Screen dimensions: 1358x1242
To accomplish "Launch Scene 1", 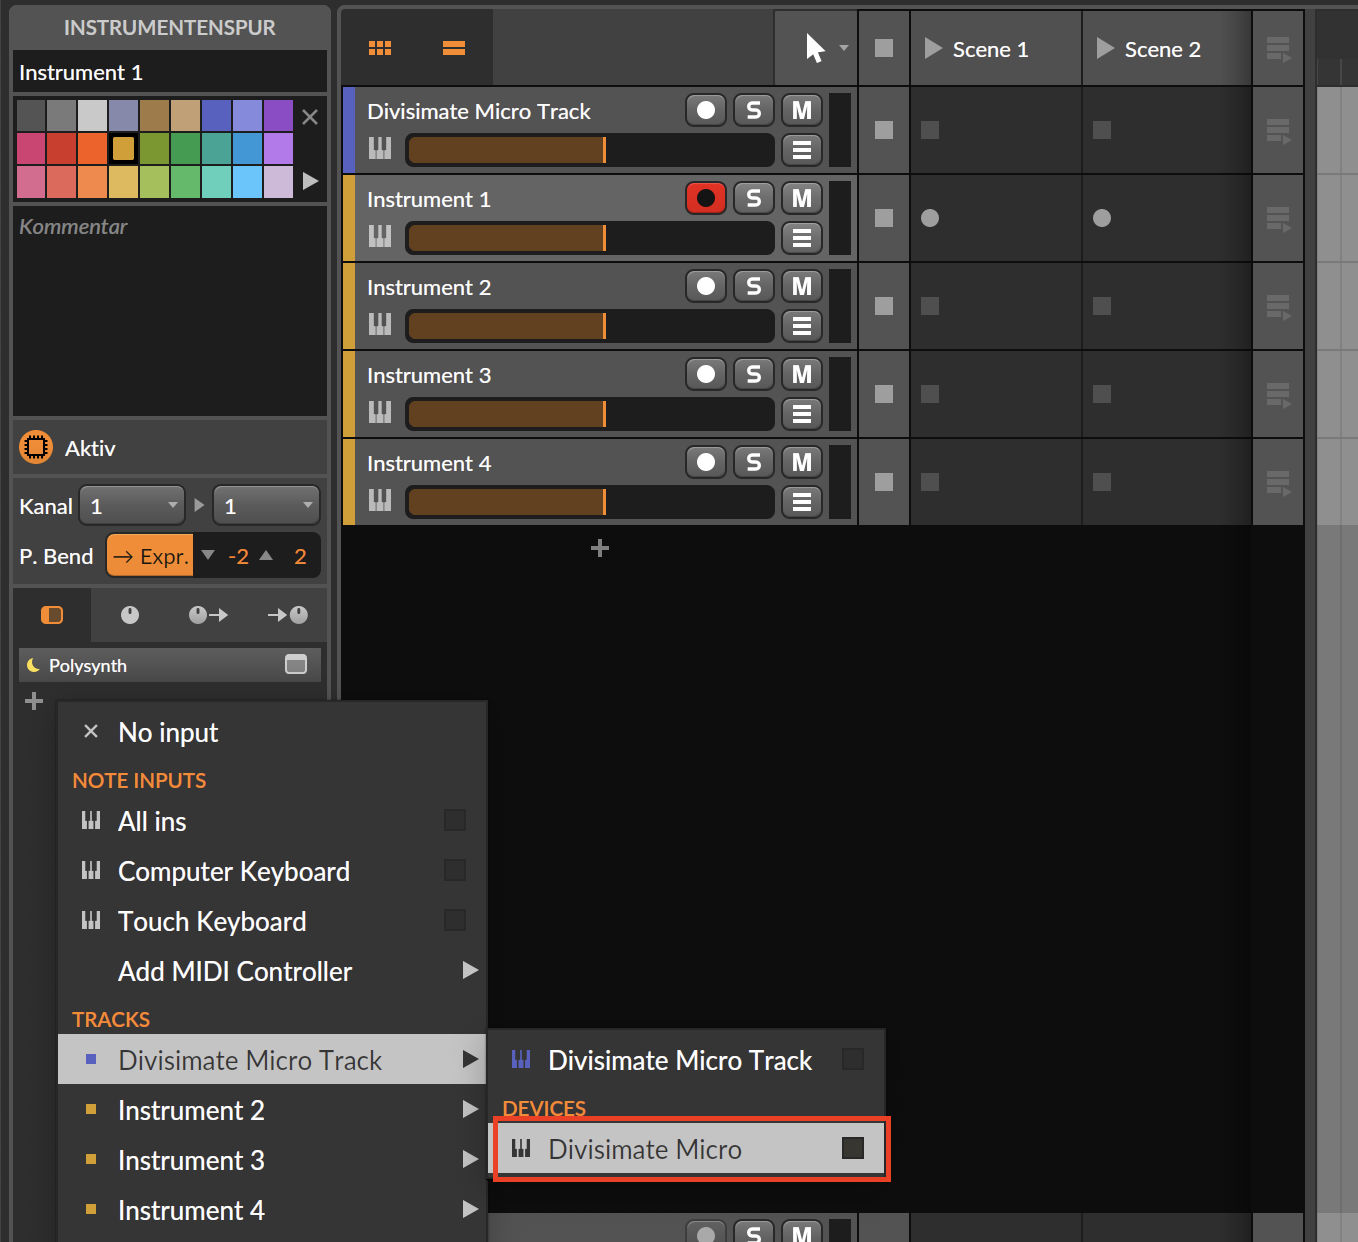I will click(x=934, y=49).
